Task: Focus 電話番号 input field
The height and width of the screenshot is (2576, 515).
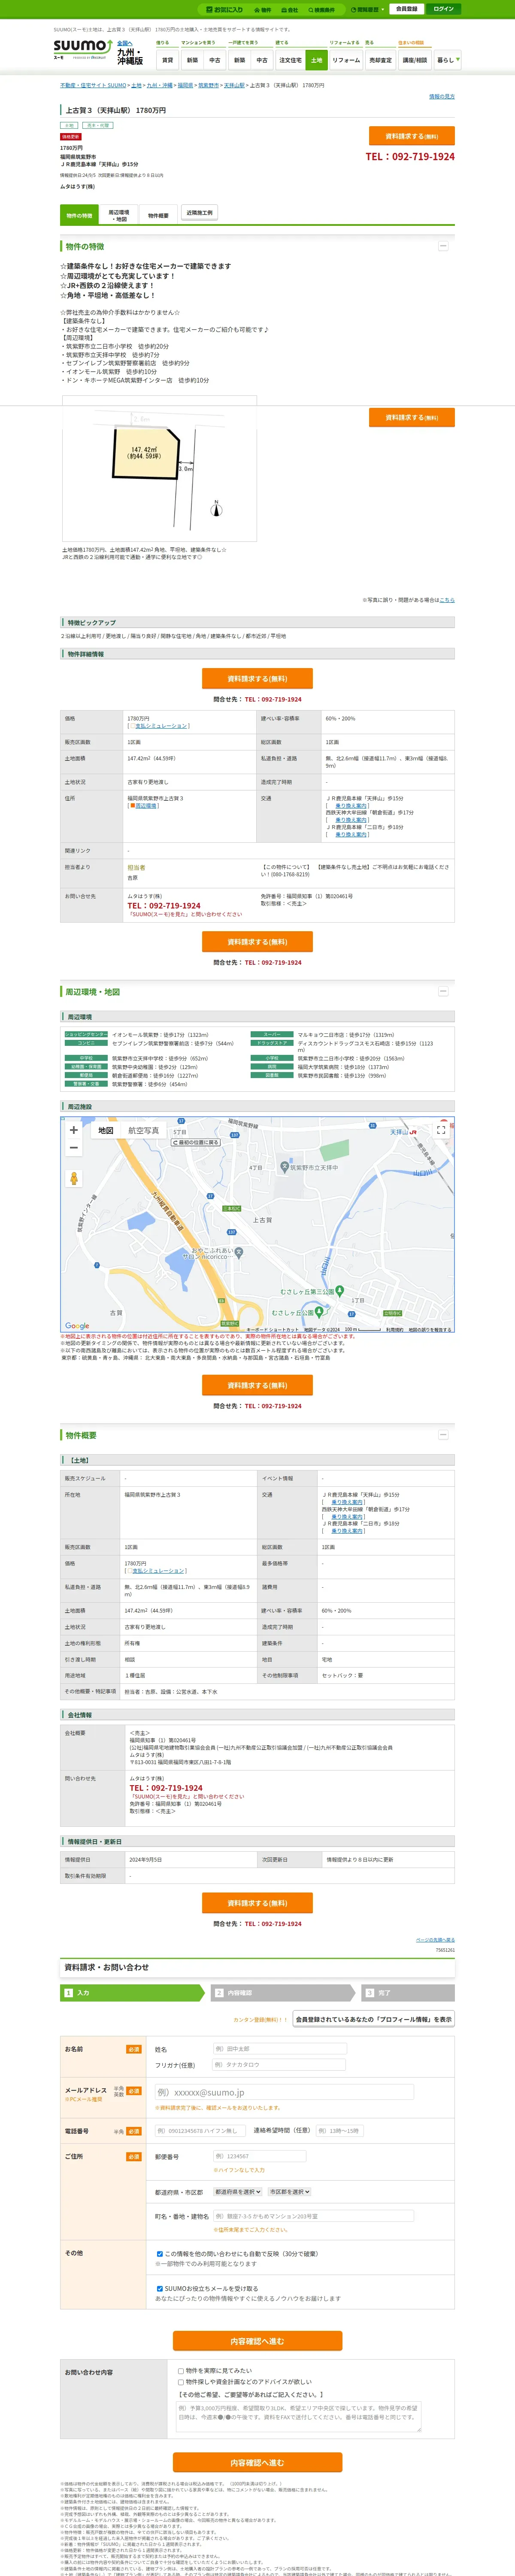Action: coord(200,2131)
